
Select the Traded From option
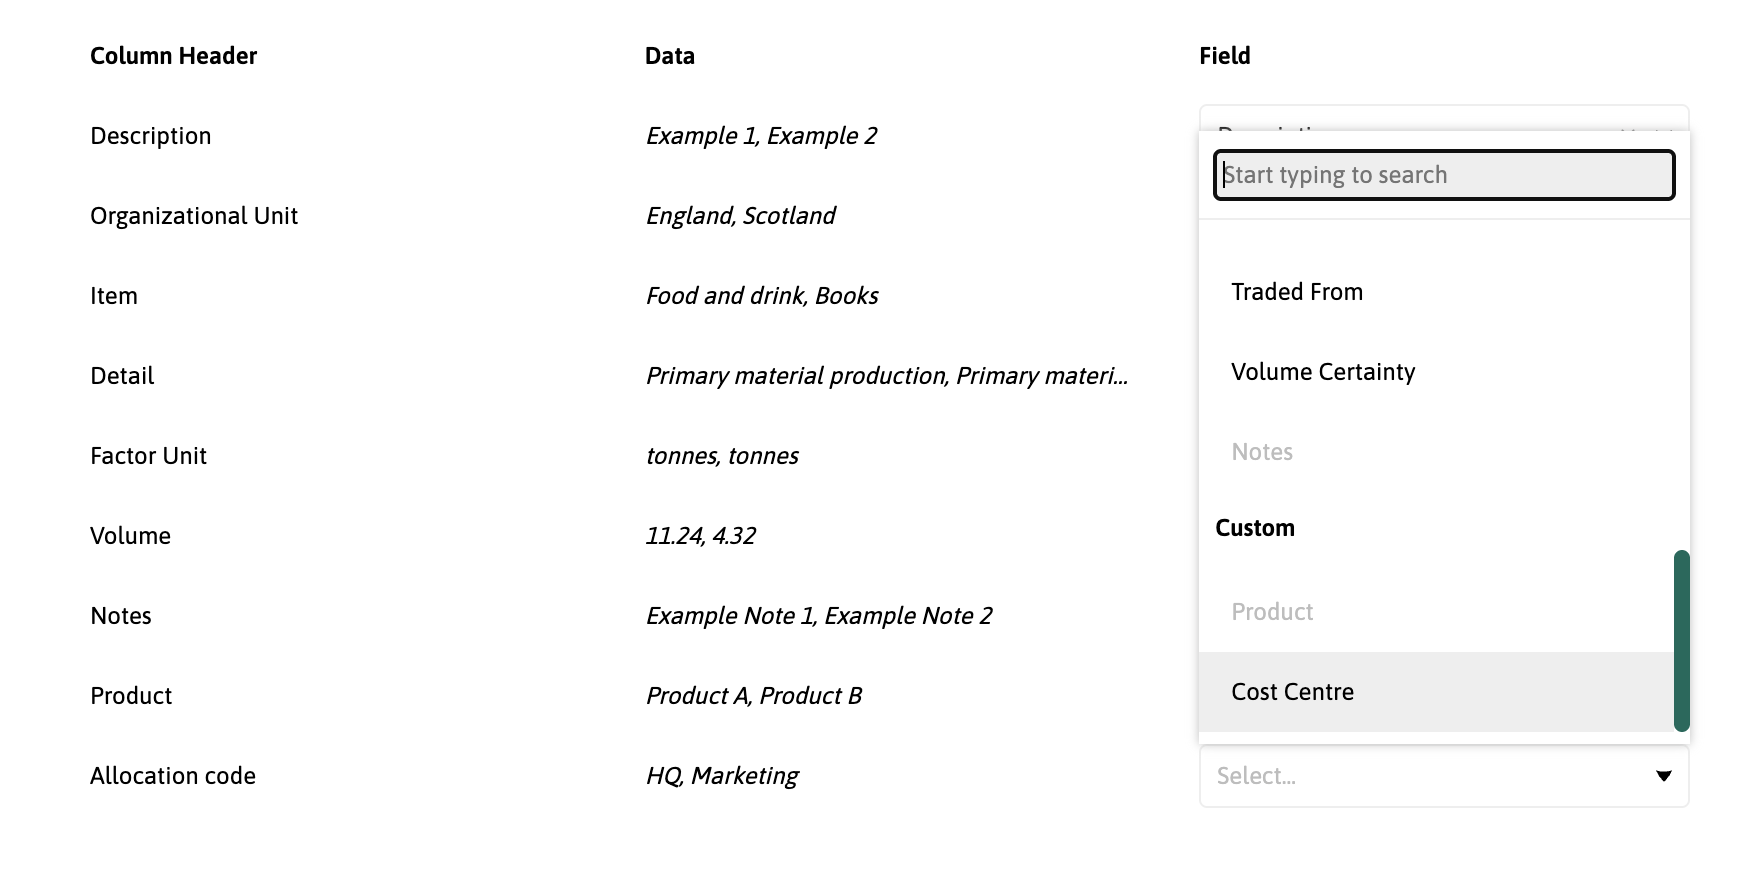(1297, 292)
